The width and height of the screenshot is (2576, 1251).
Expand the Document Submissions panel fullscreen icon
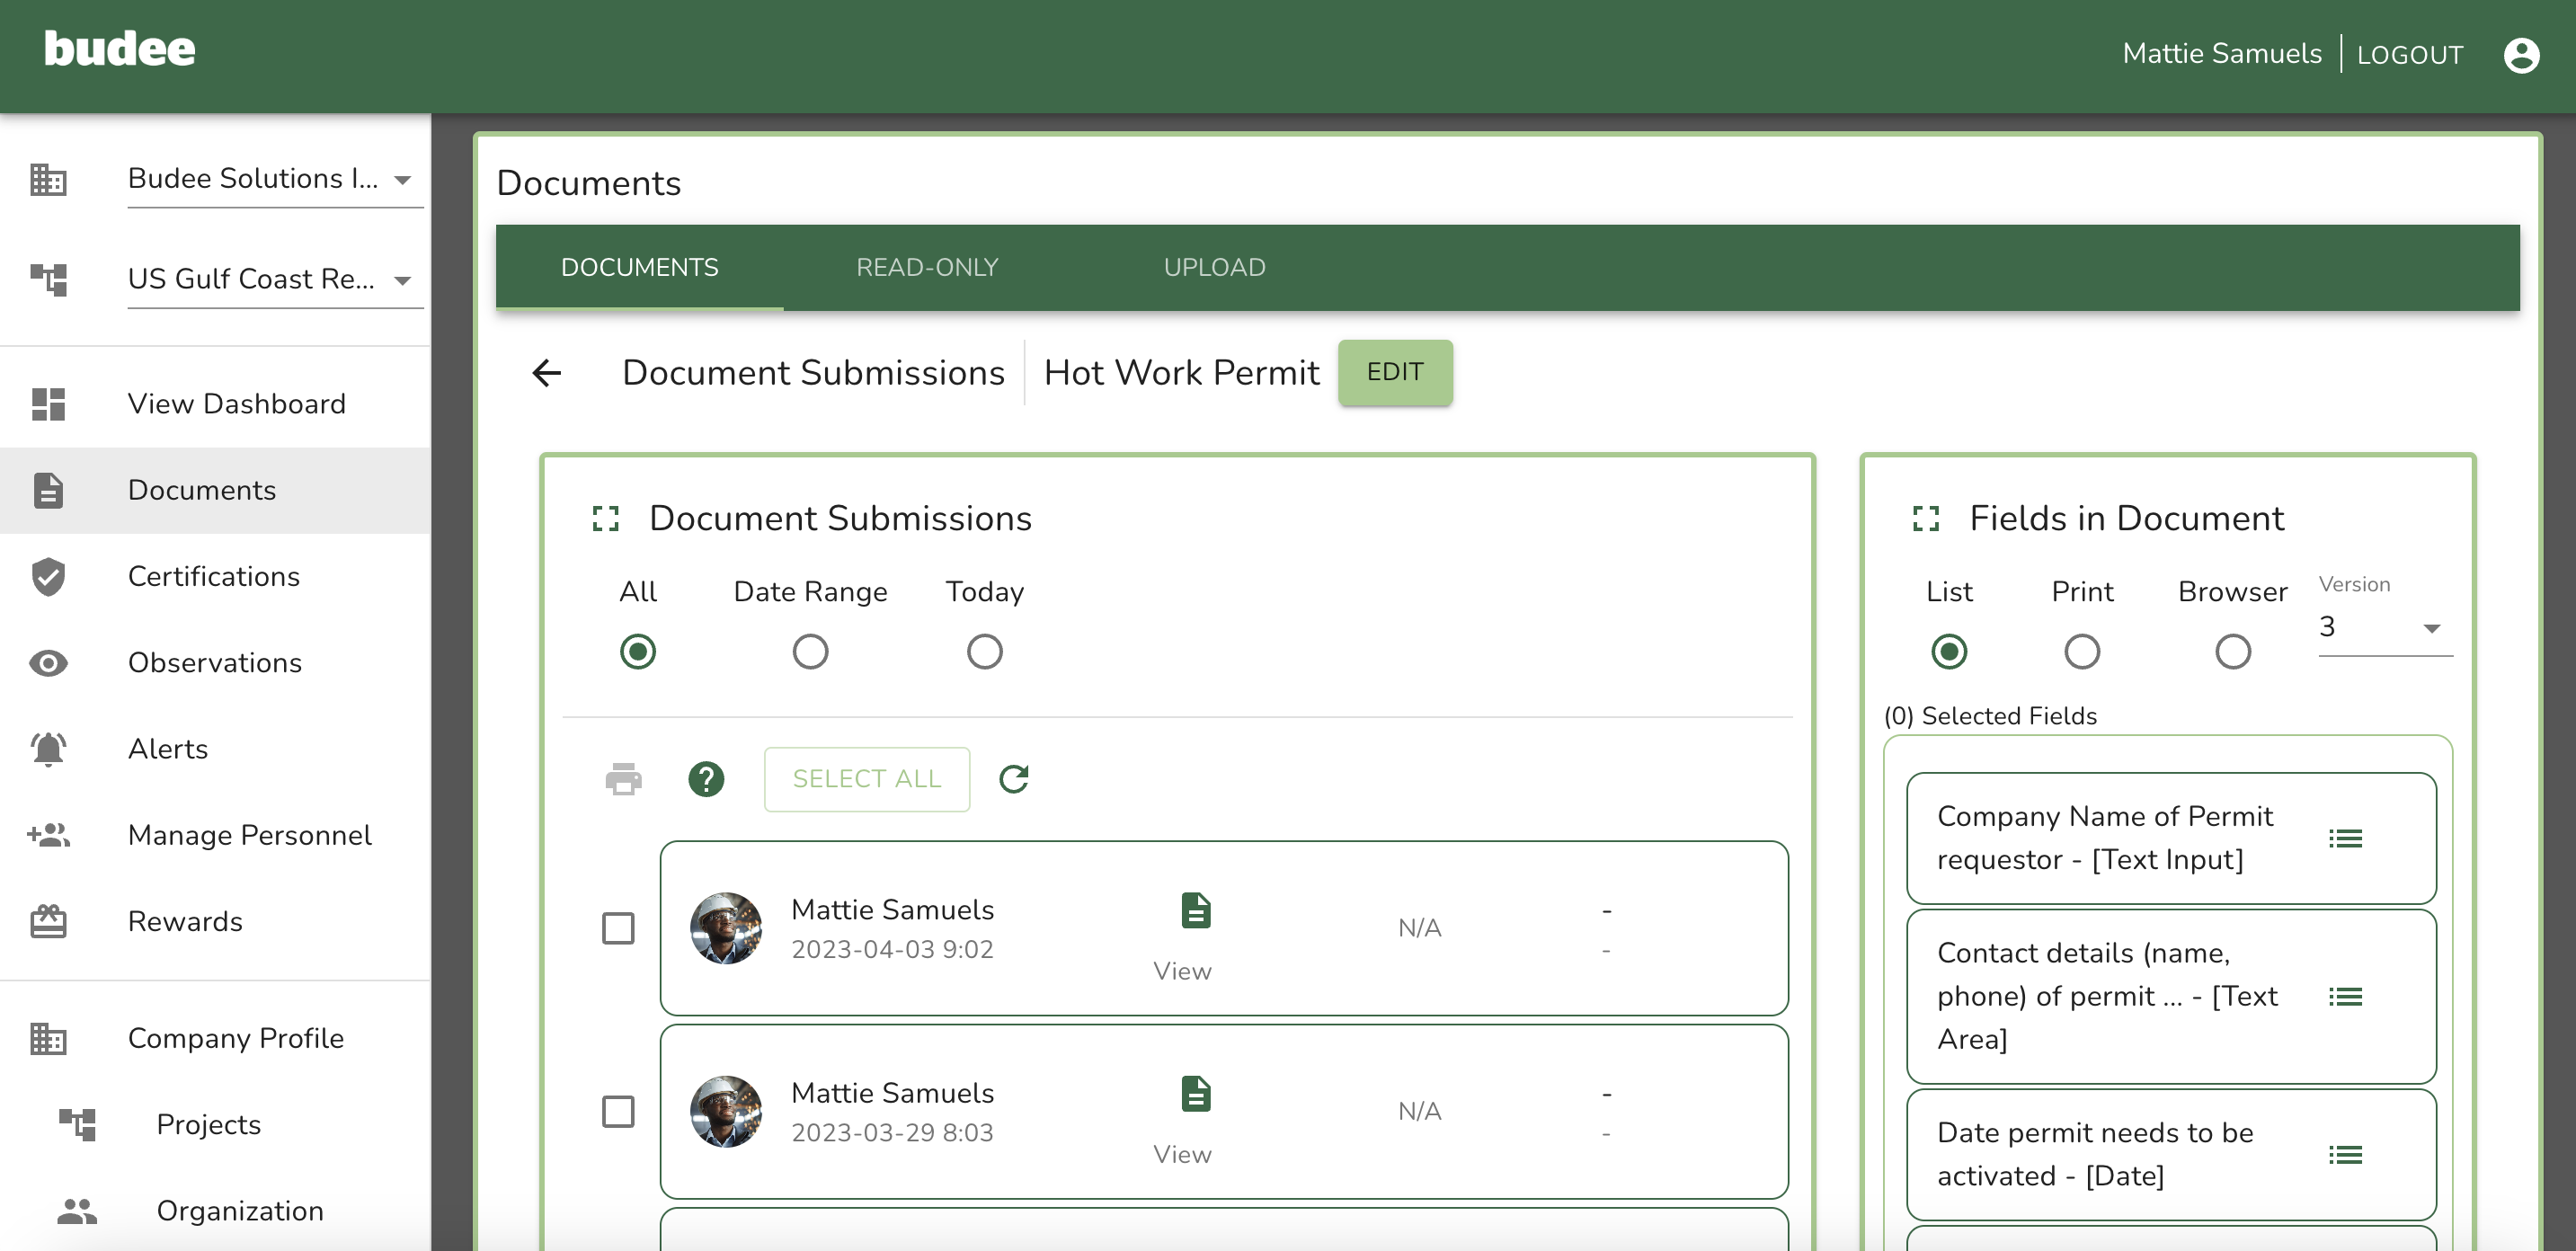click(606, 518)
